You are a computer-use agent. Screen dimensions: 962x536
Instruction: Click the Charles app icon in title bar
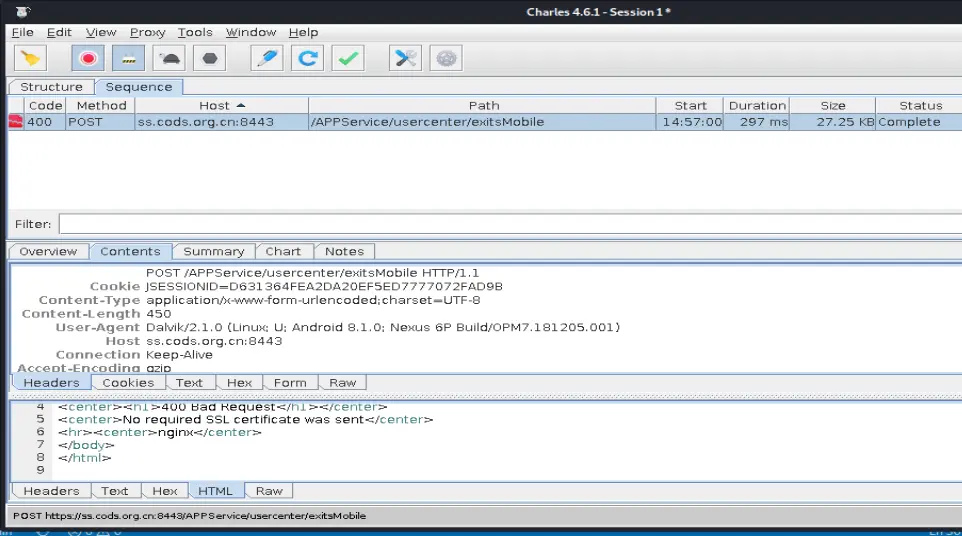pos(23,12)
